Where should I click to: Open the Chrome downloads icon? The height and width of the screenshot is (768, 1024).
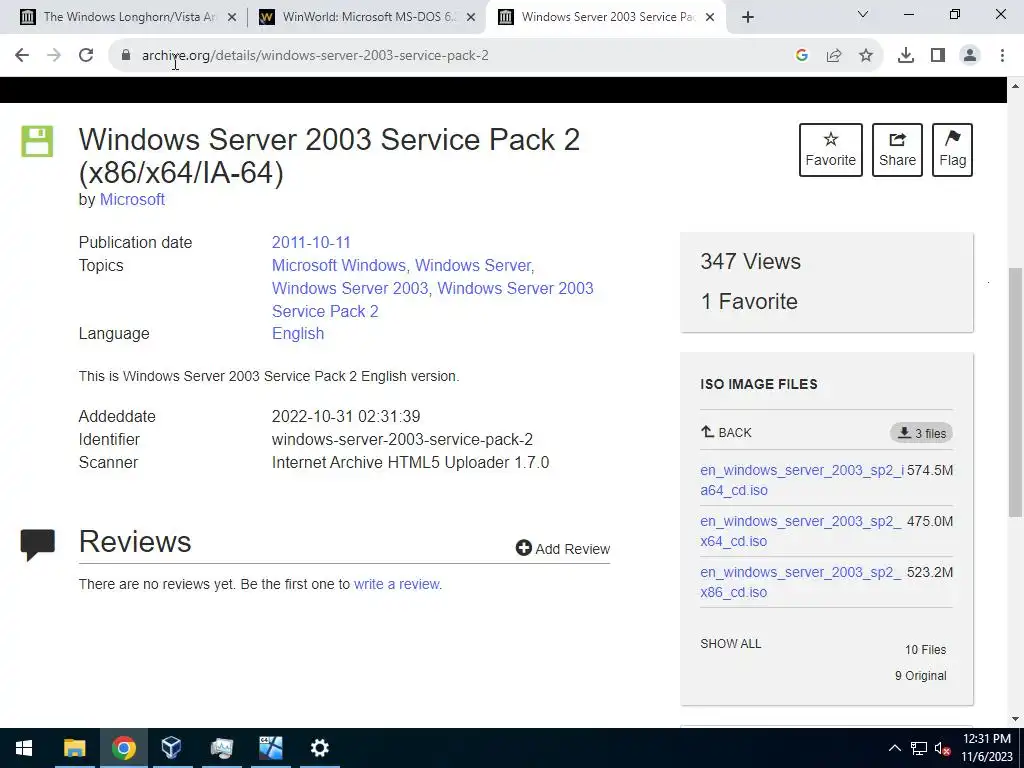[906, 56]
